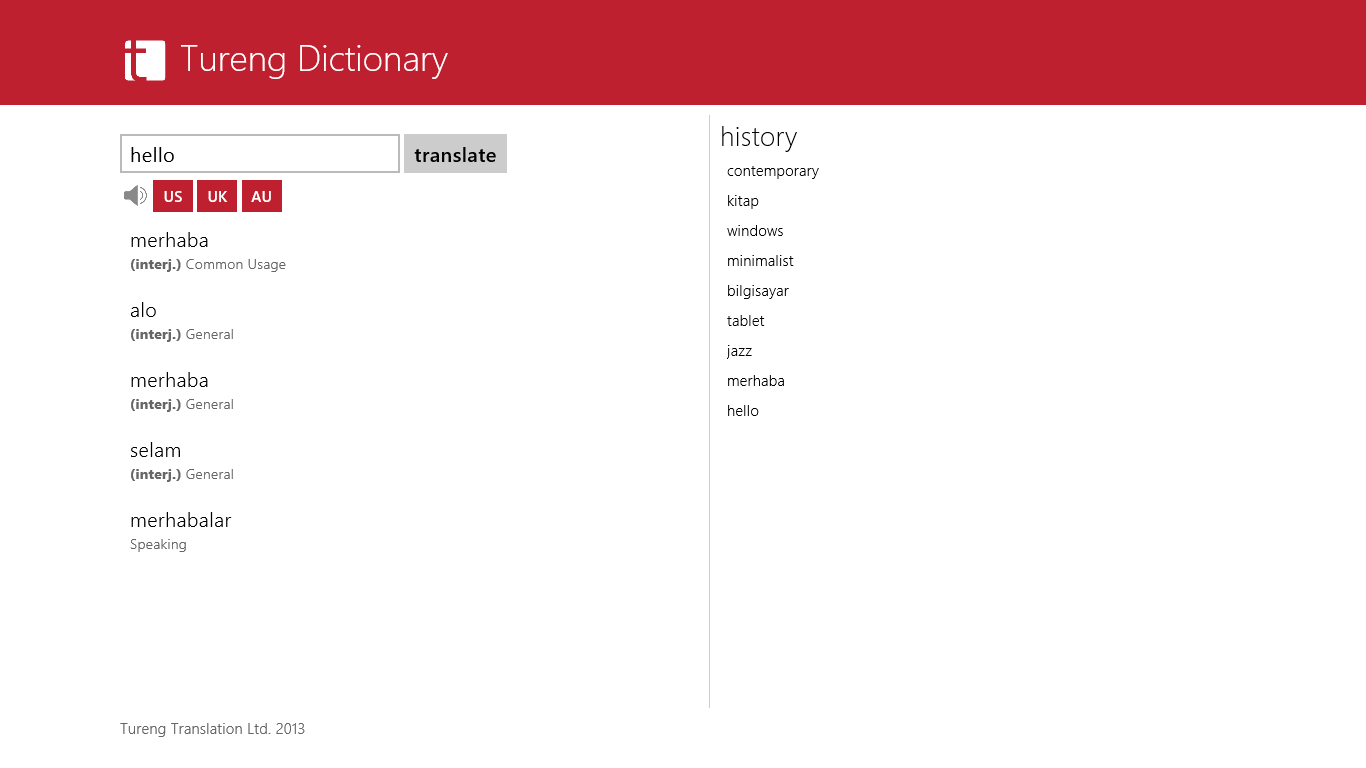Image resolution: width=1366 pixels, height=768 pixels.
Task: Reopen windows from history list
Action: (x=755, y=231)
